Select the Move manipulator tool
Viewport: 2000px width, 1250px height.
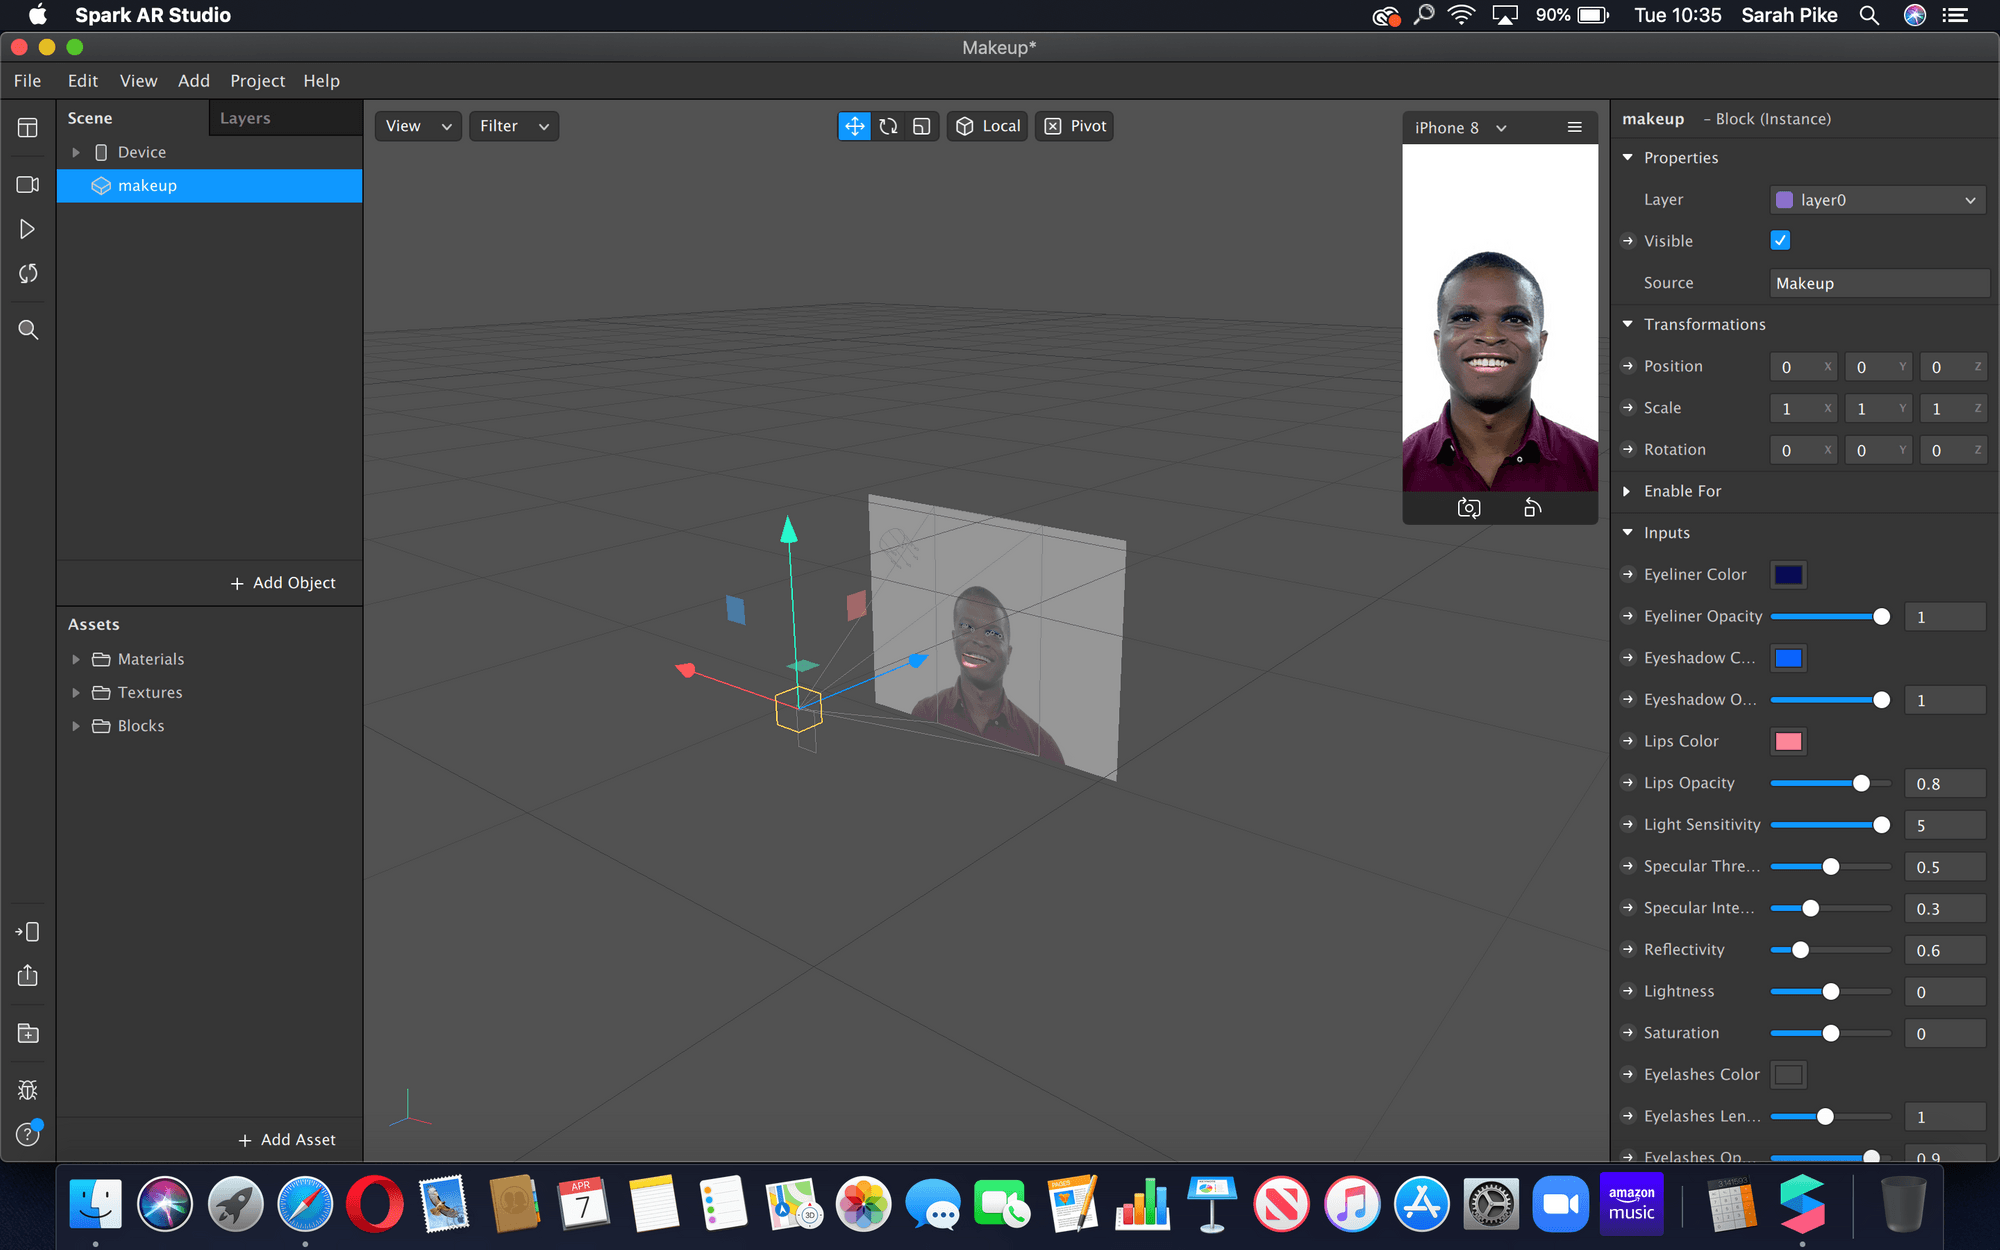tap(854, 126)
